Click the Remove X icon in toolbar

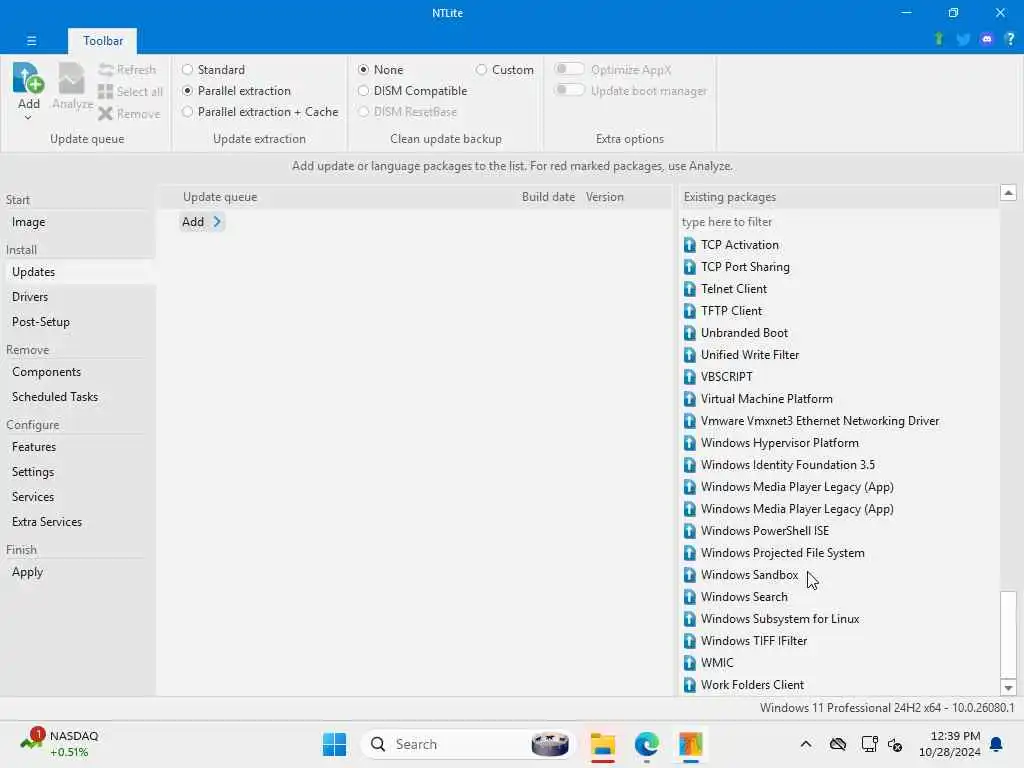[105, 114]
